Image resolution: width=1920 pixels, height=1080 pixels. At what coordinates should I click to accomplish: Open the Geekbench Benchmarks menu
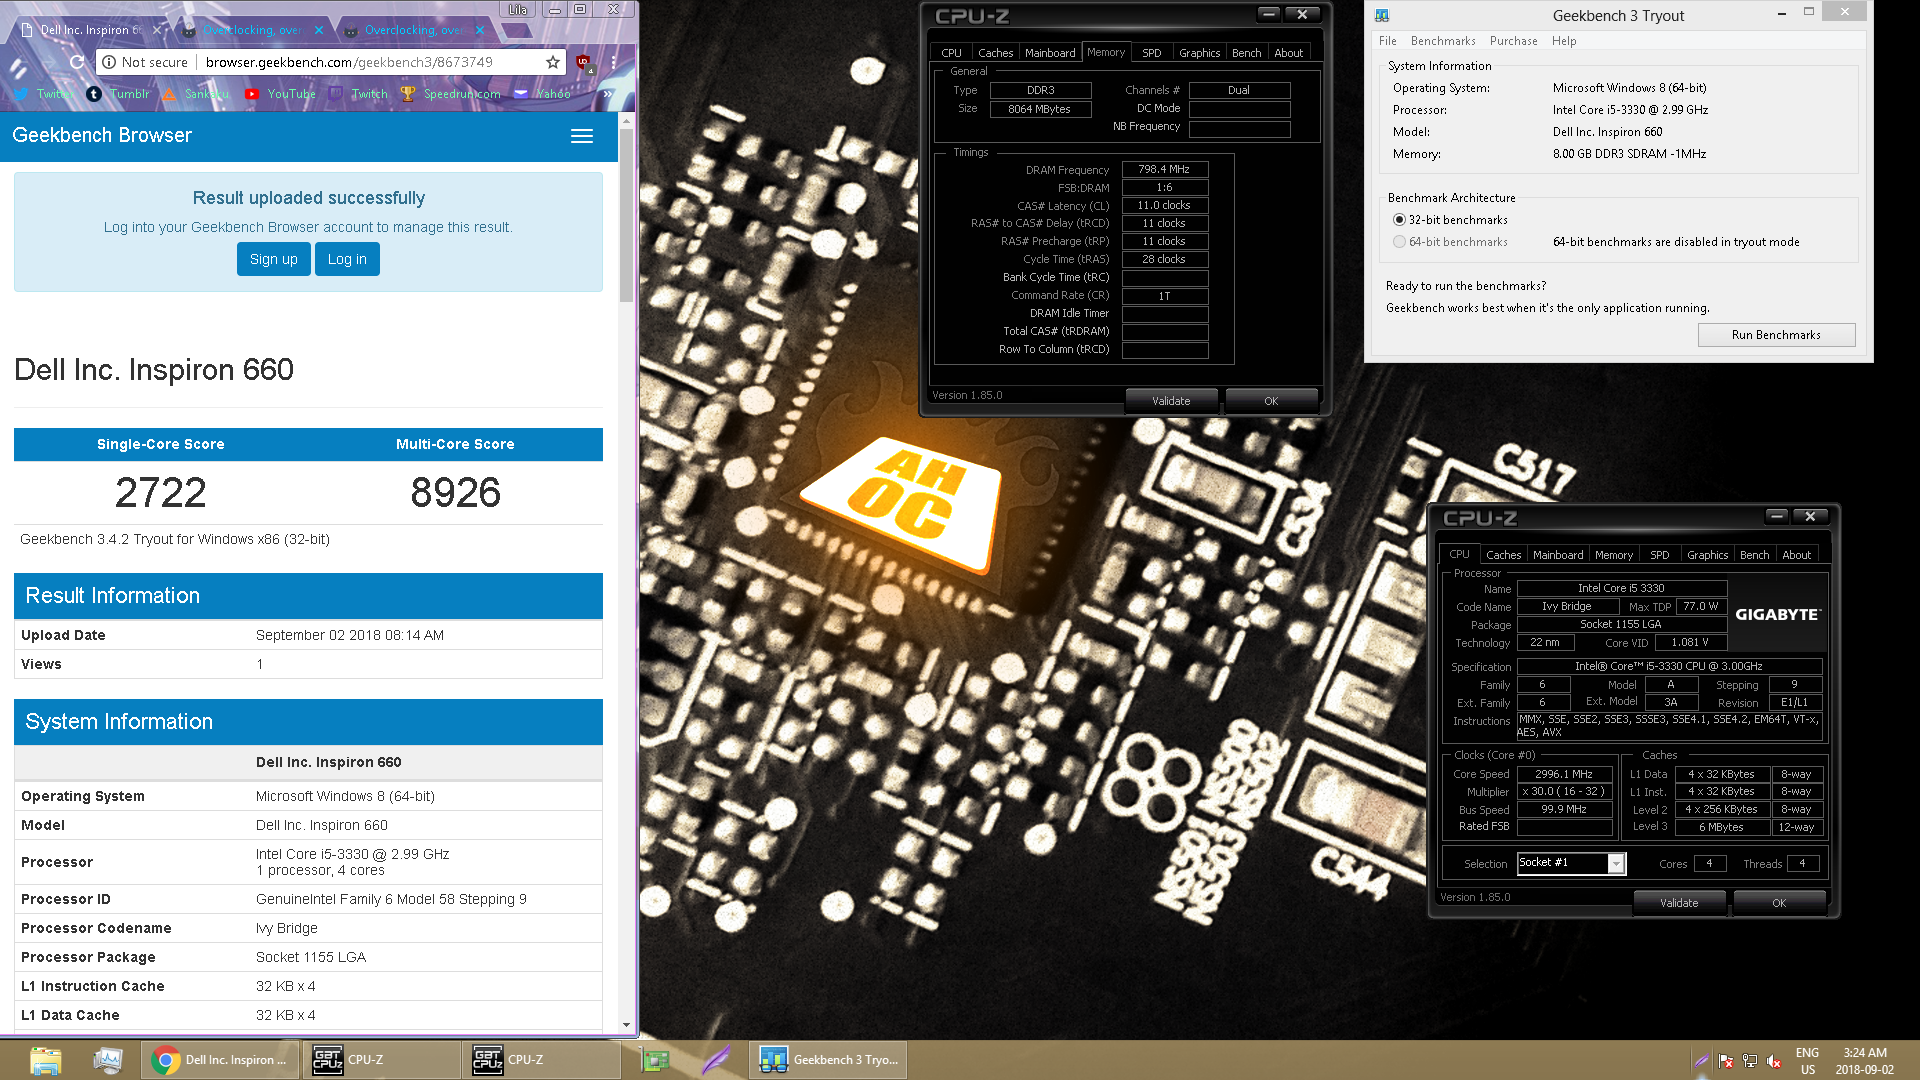coord(1443,41)
